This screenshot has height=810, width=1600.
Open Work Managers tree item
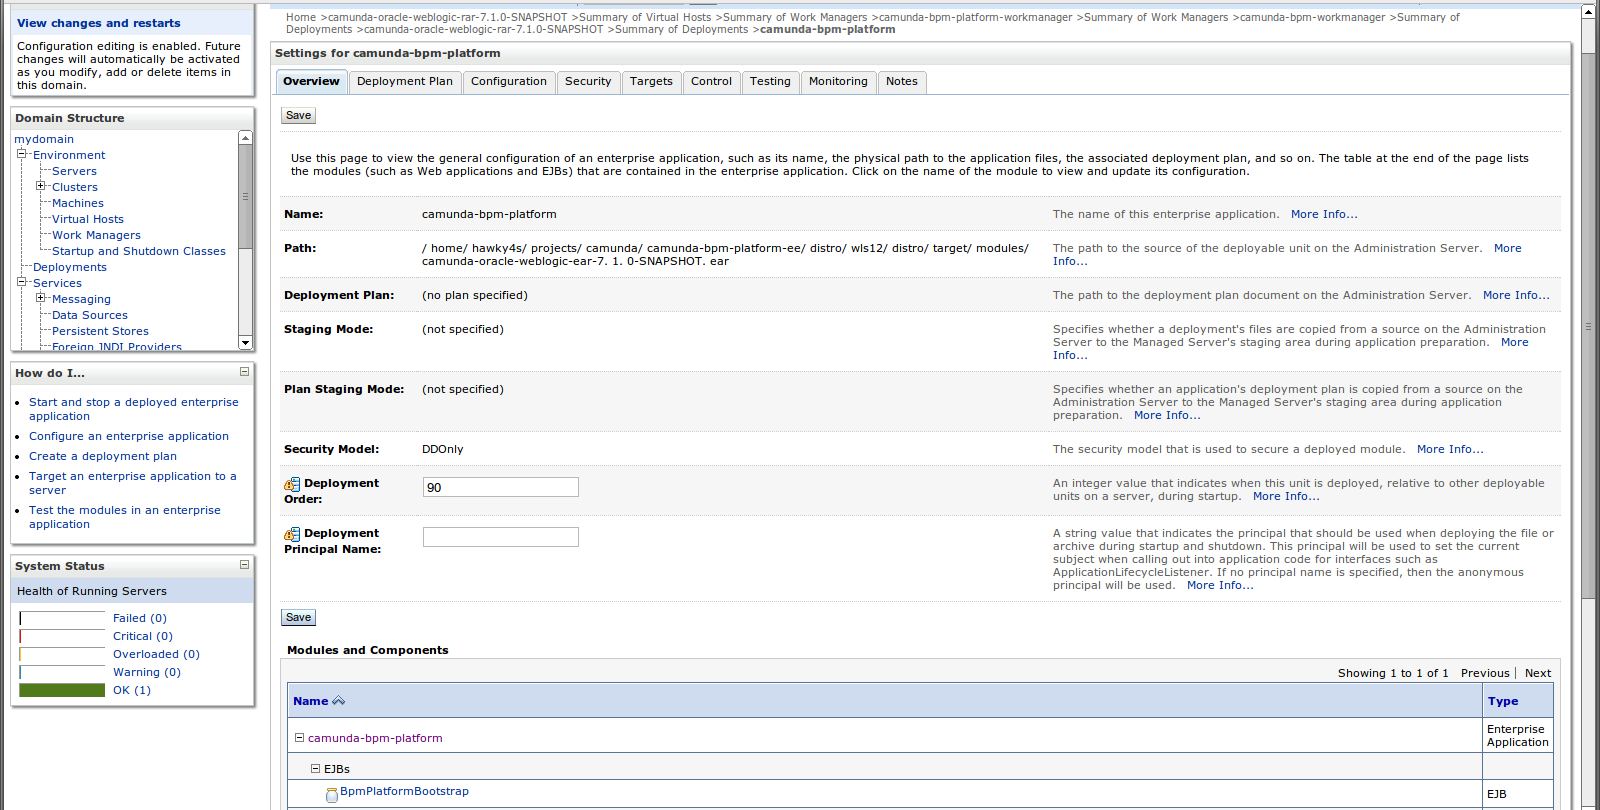coord(96,235)
